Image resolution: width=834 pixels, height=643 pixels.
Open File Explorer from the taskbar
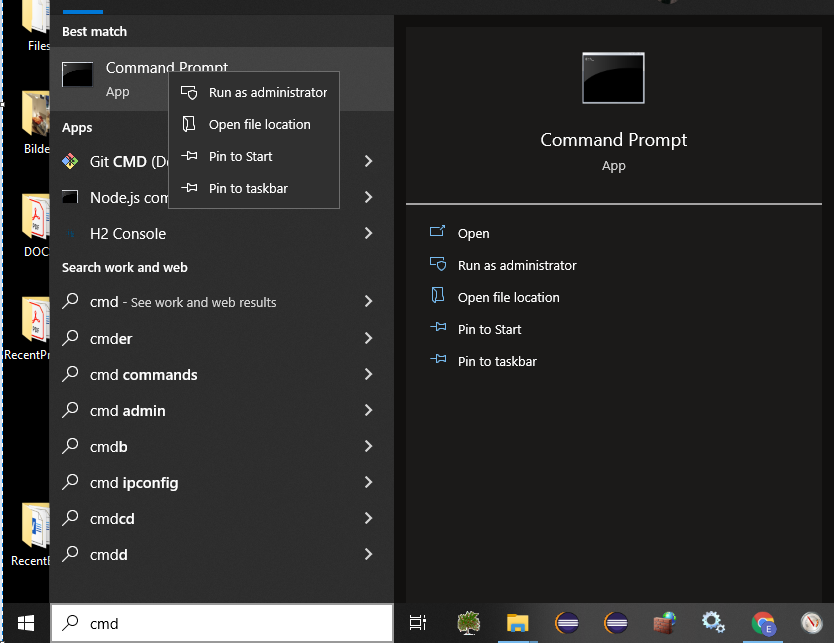click(x=517, y=623)
